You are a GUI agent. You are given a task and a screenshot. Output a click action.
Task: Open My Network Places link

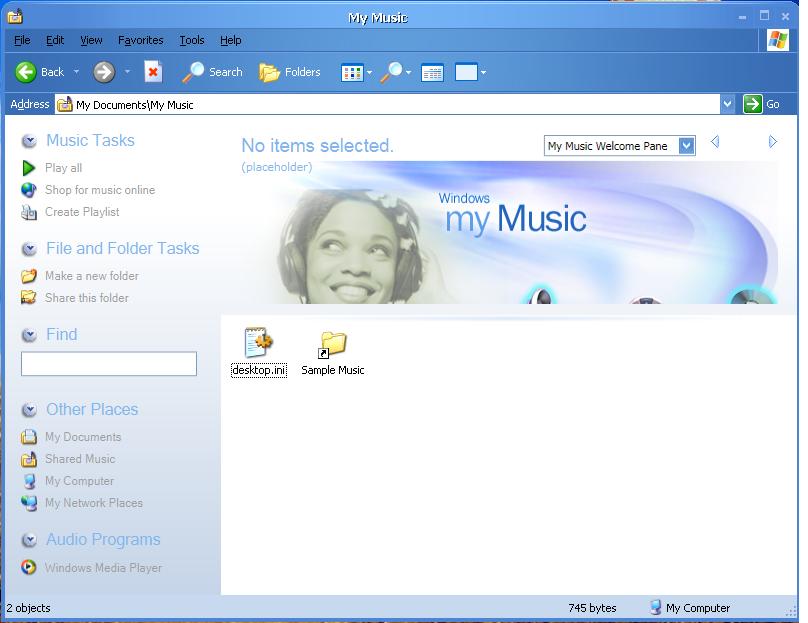coord(94,503)
